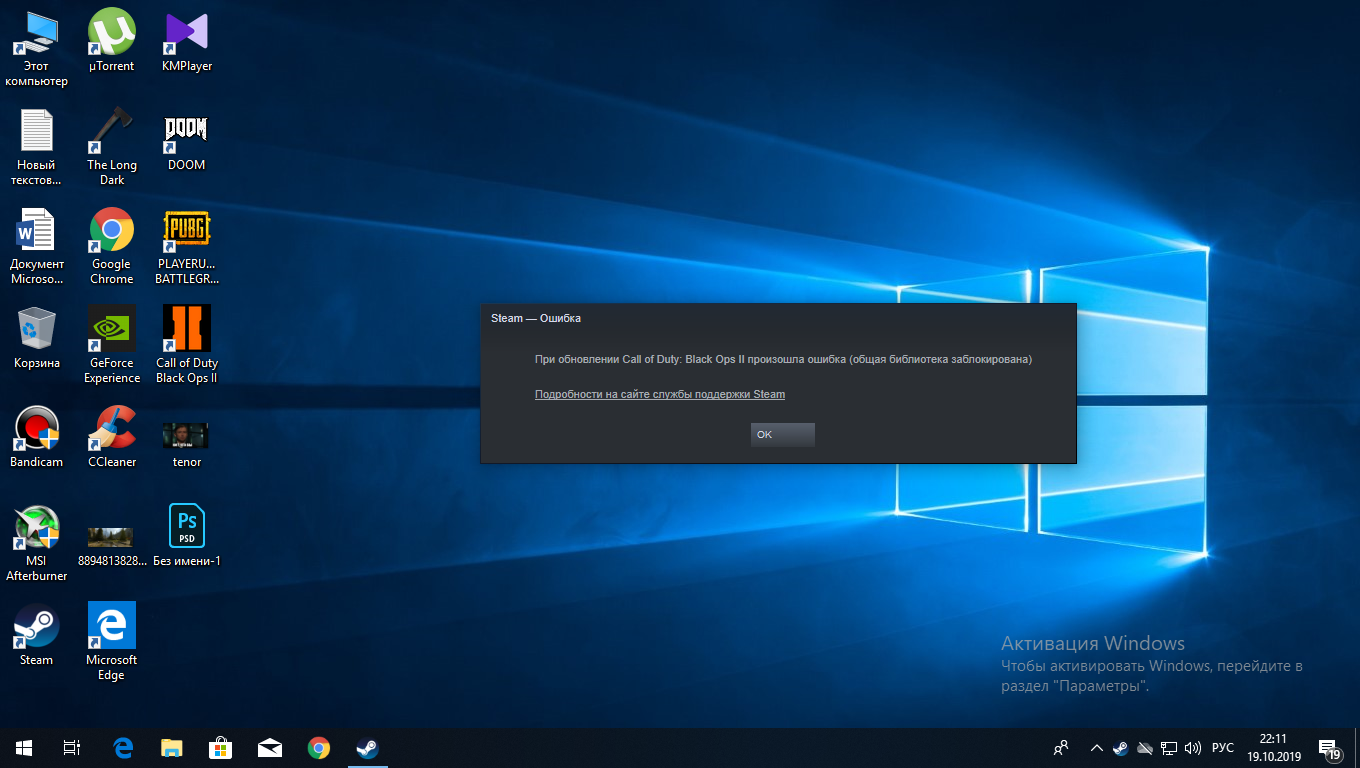Expand hidden system tray icons
This screenshot has height=768, width=1360.
[x=1097, y=748]
